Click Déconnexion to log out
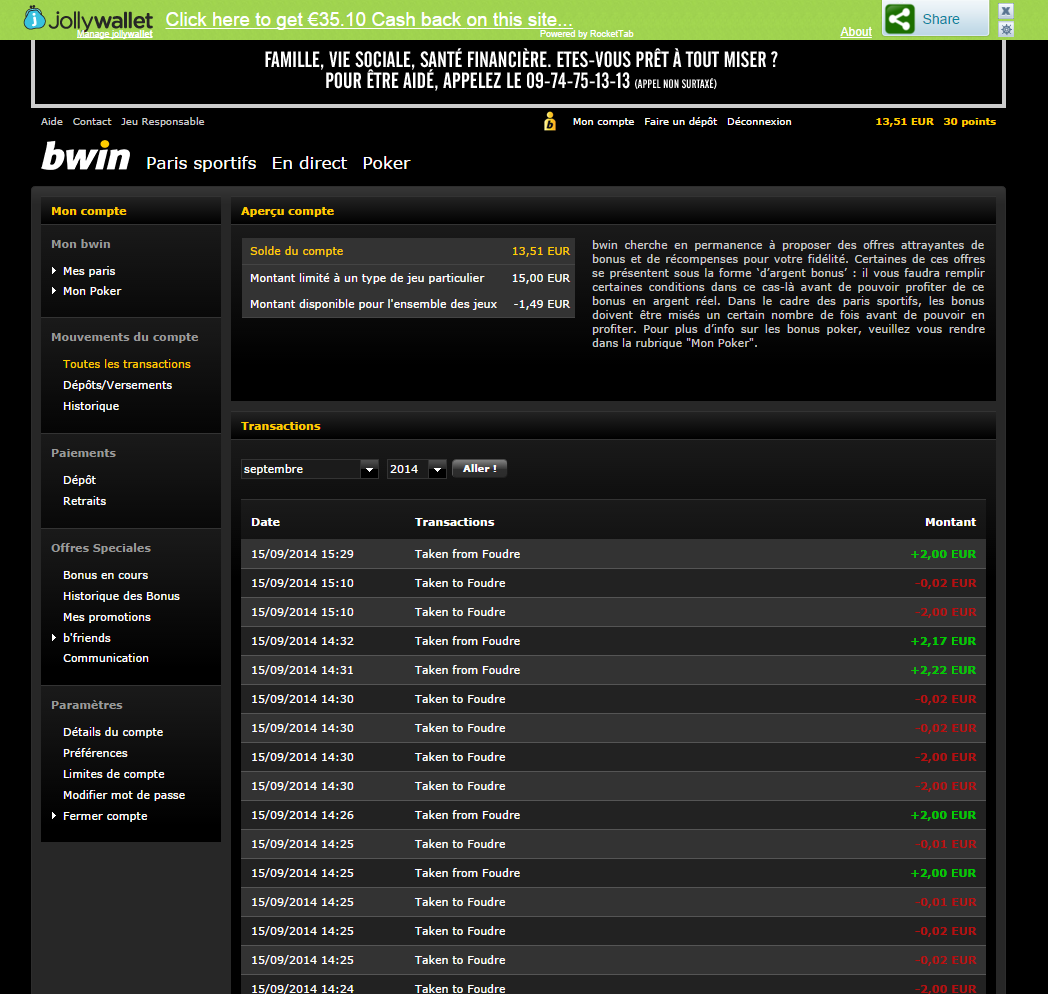1048x994 pixels. click(759, 122)
